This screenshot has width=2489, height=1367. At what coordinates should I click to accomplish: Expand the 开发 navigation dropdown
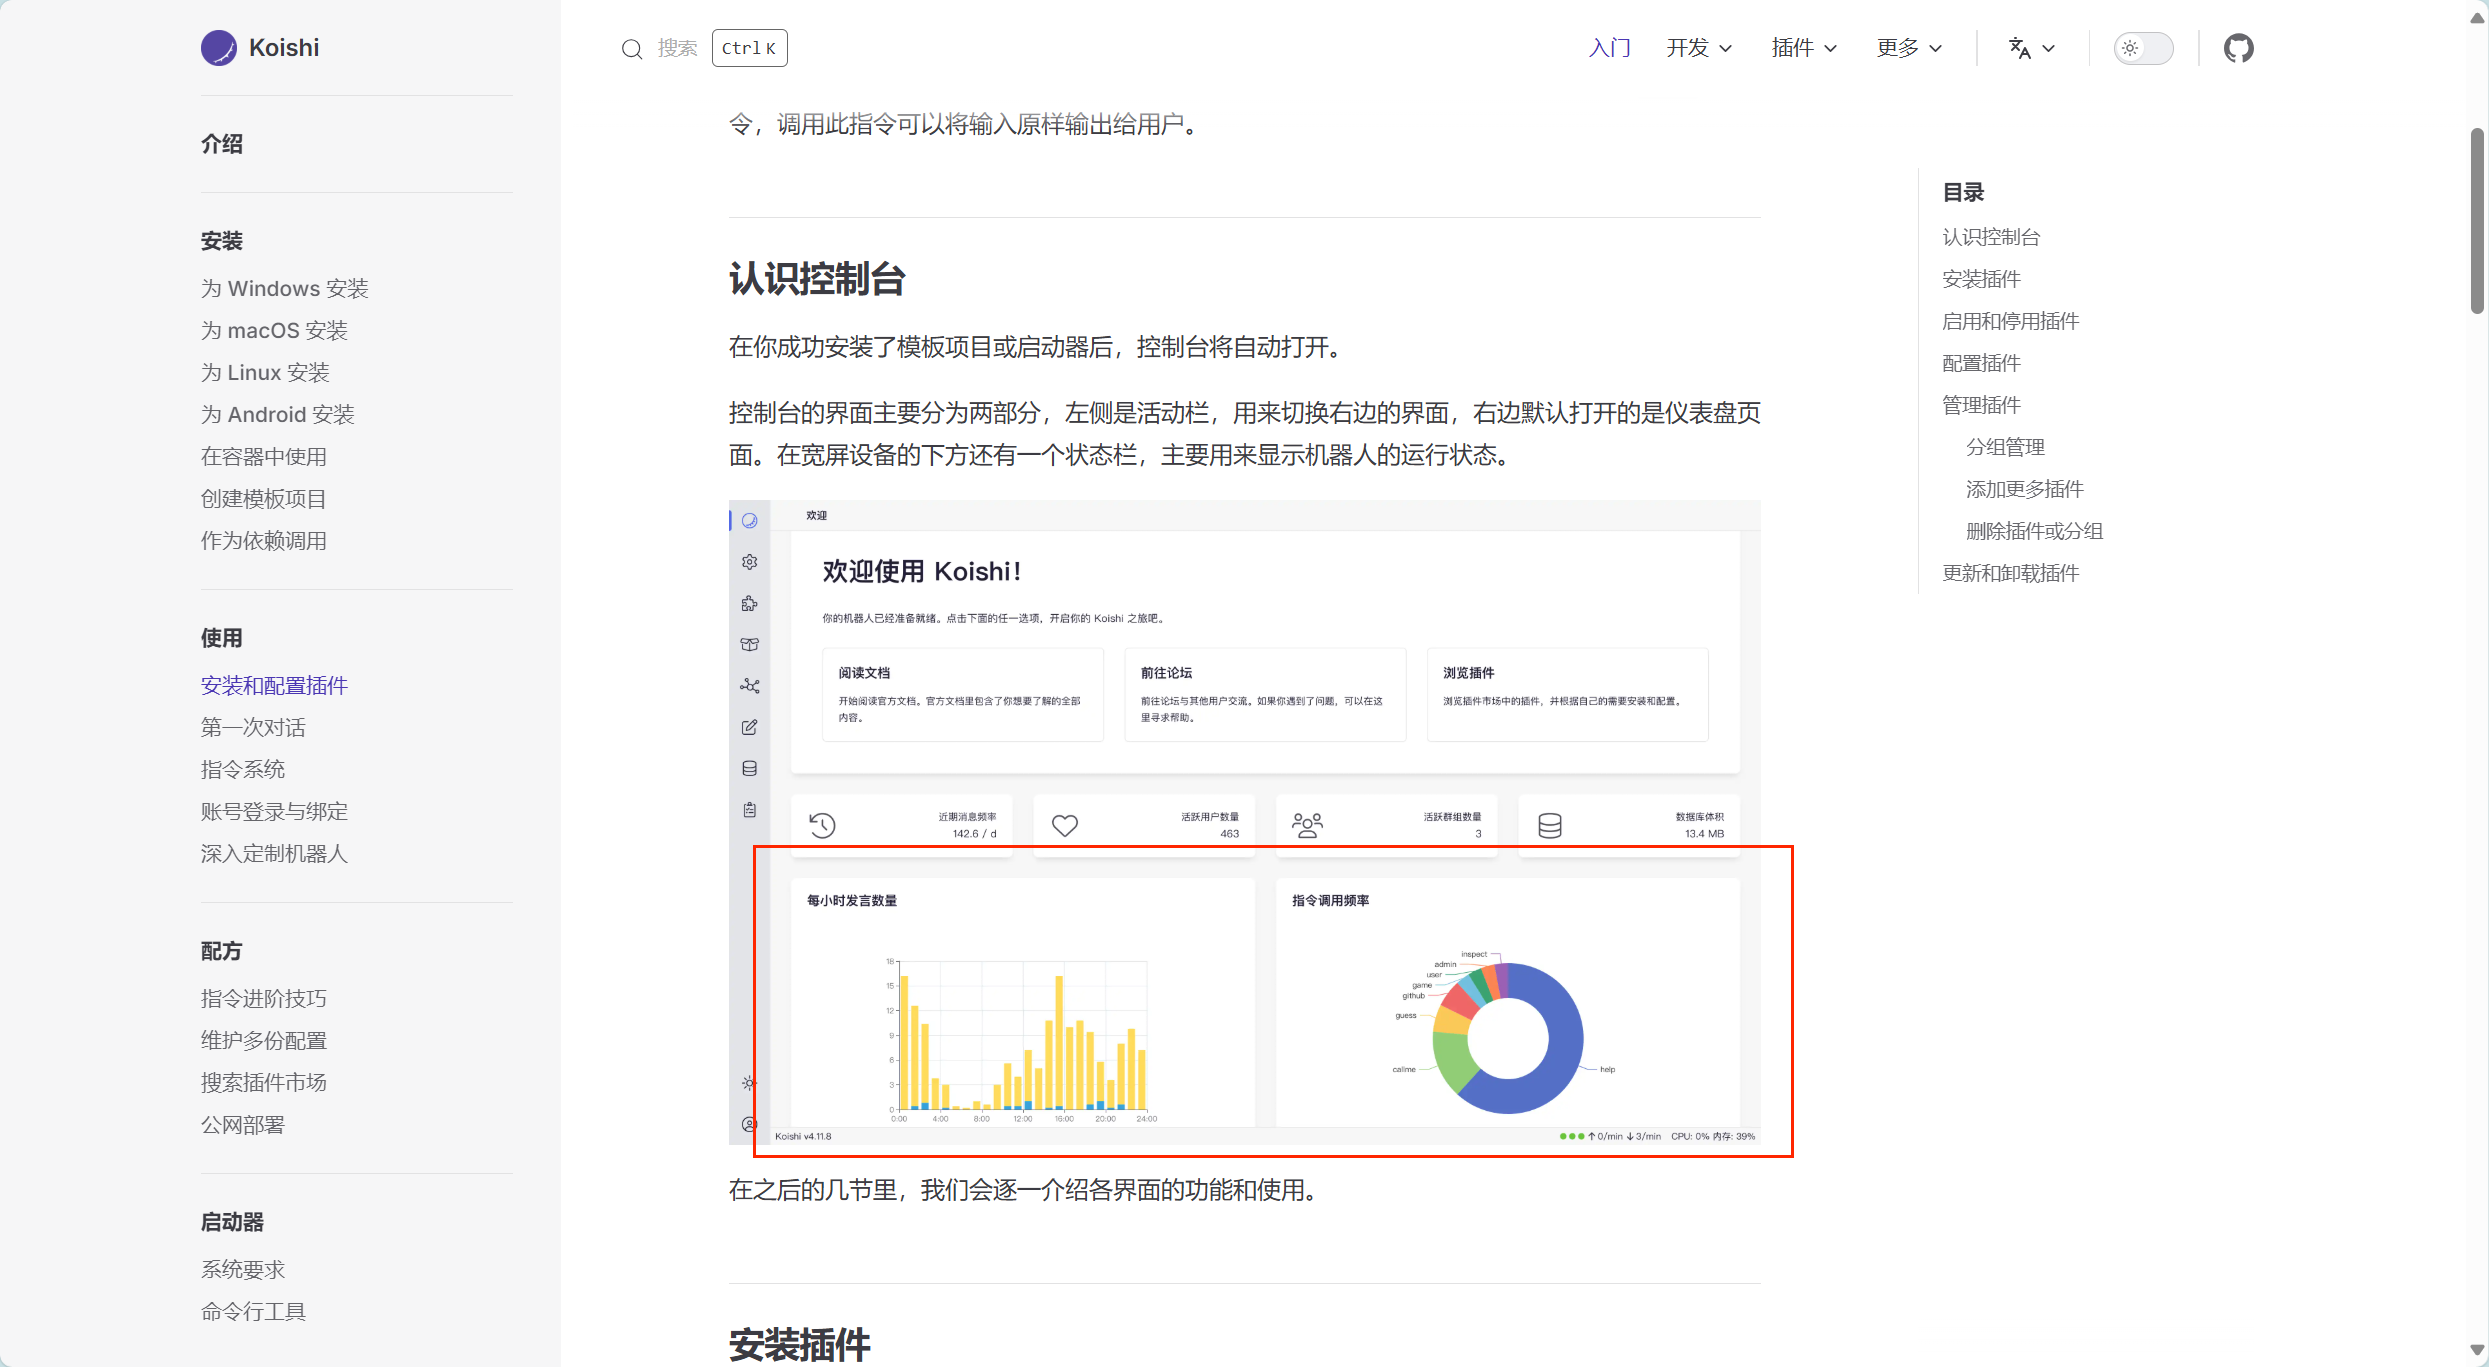[x=1699, y=48]
